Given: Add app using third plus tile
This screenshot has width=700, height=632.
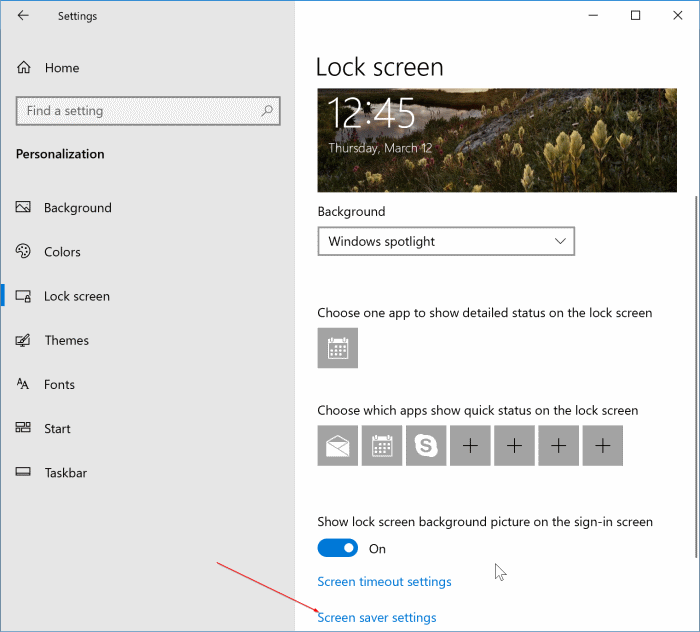Looking at the screenshot, I should pos(558,445).
